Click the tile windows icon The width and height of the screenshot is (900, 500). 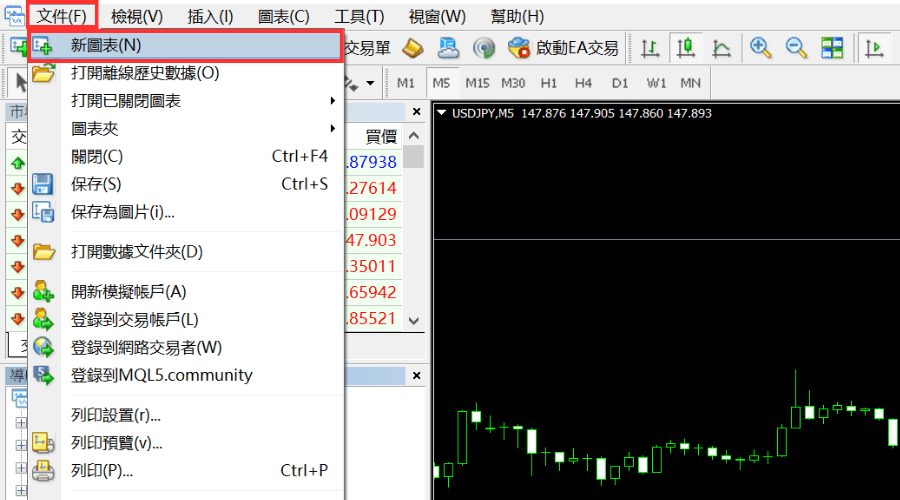tap(832, 48)
